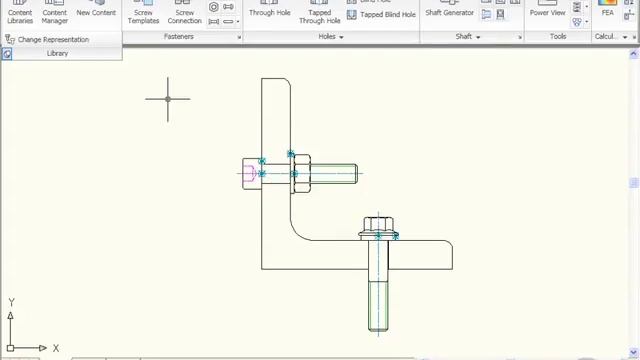This screenshot has width=640, height=360.
Task: Click small calculation icon right of FEA
Action: [x=629, y=16]
